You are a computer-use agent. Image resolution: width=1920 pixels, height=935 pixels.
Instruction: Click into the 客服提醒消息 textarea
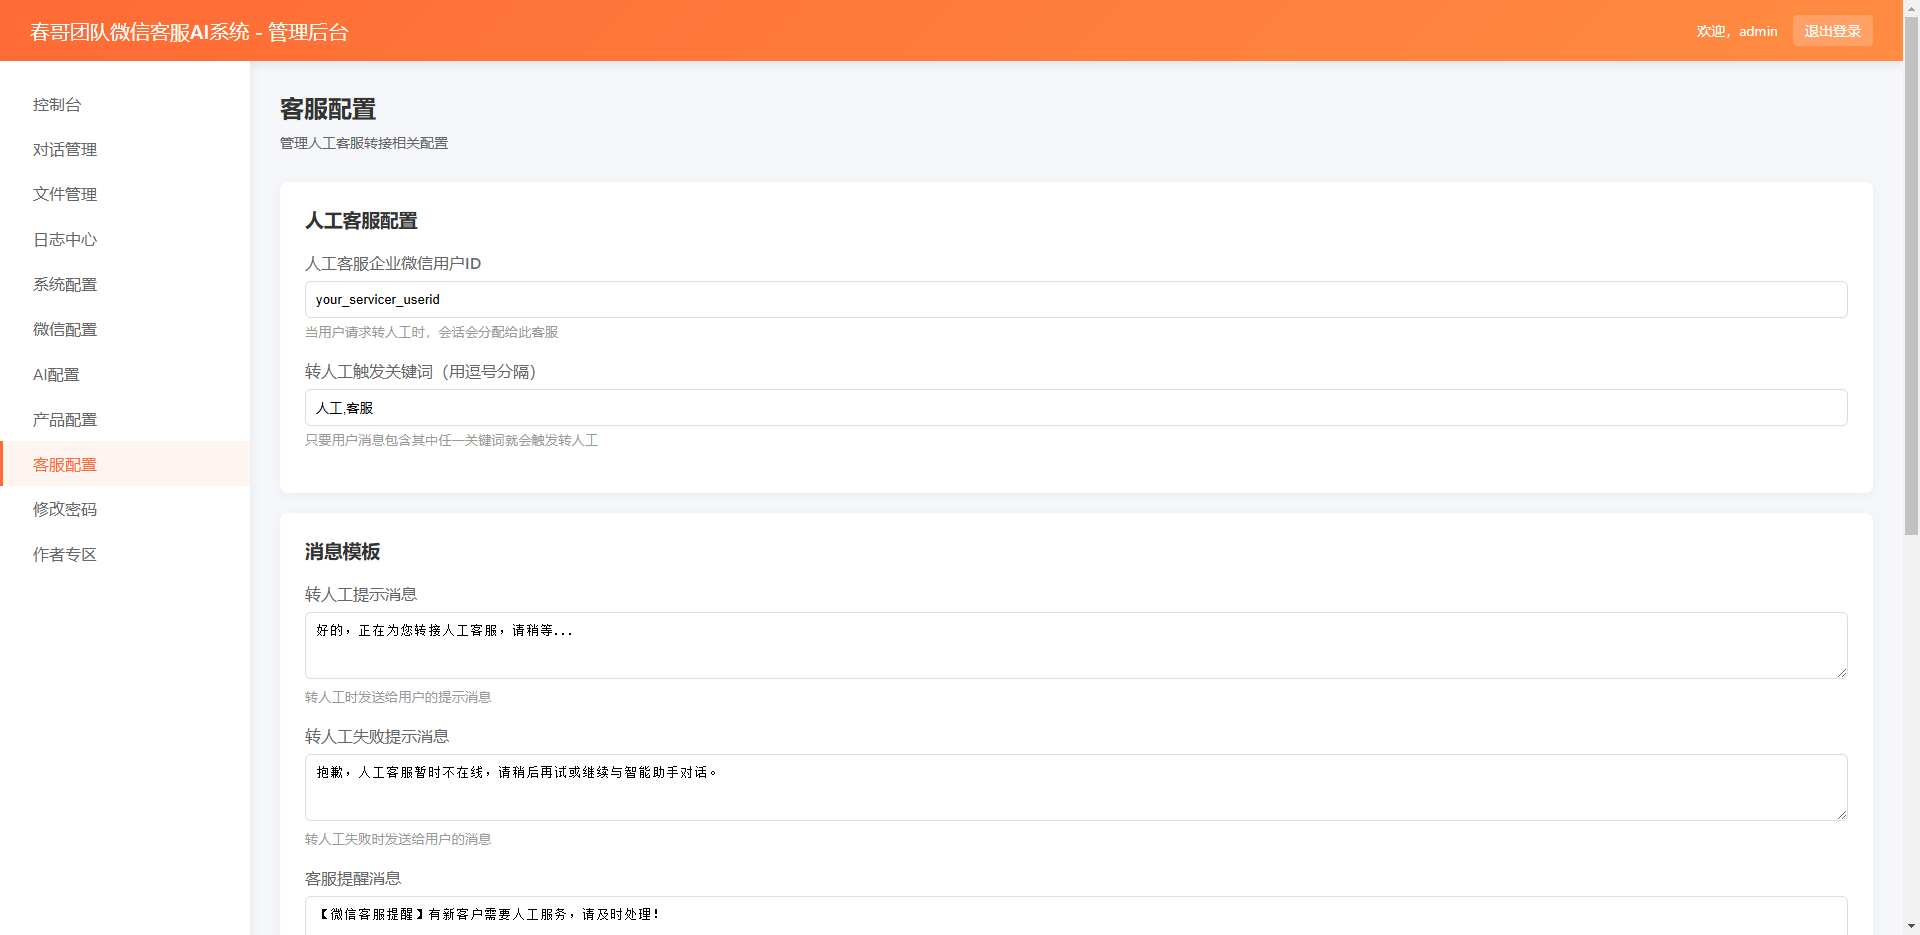[1075, 915]
